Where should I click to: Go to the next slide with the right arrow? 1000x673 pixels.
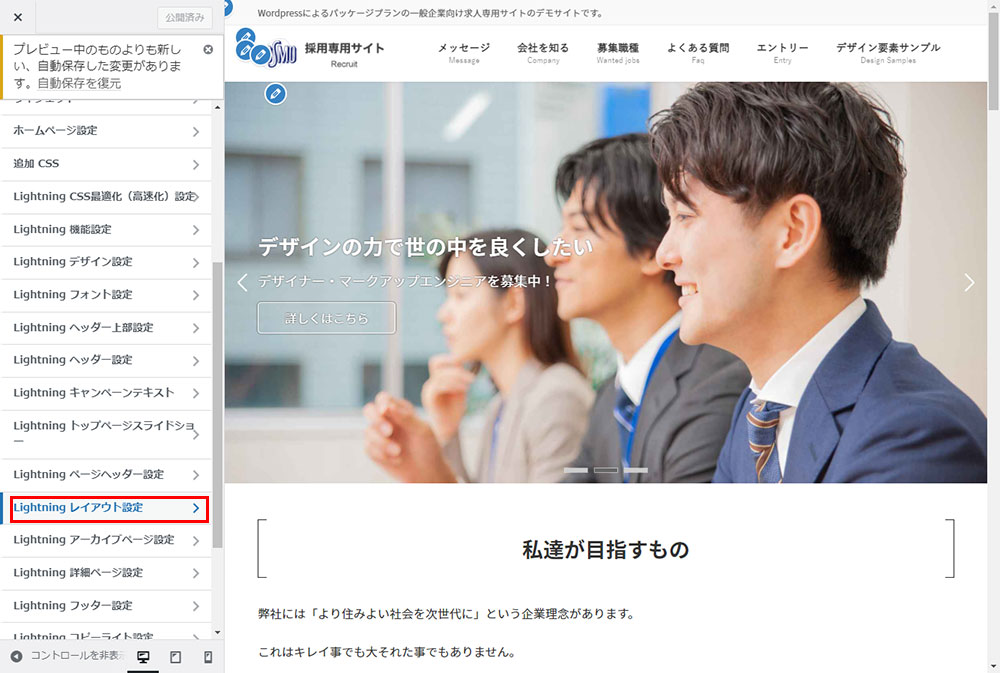click(x=968, y=283)
